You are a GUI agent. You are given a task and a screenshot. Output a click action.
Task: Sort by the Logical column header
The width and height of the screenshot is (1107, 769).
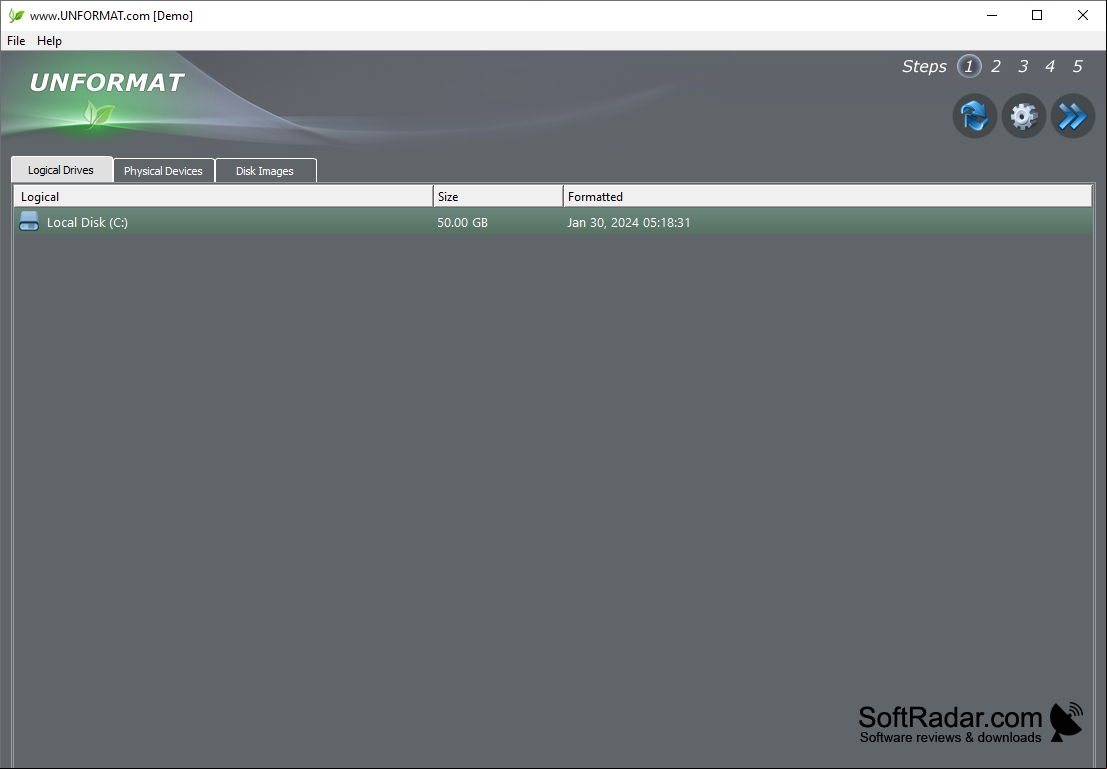223,196
